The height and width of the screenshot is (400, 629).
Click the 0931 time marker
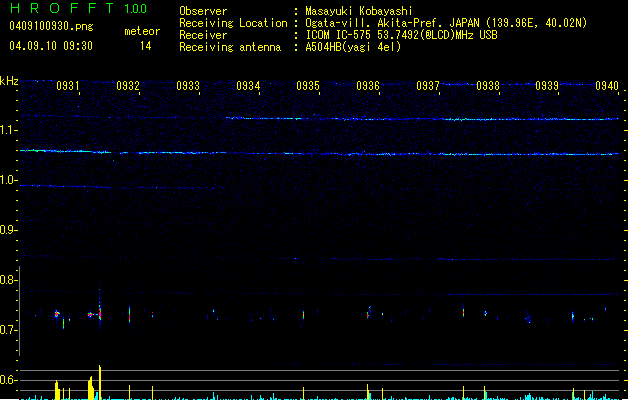tap(68, 86)
